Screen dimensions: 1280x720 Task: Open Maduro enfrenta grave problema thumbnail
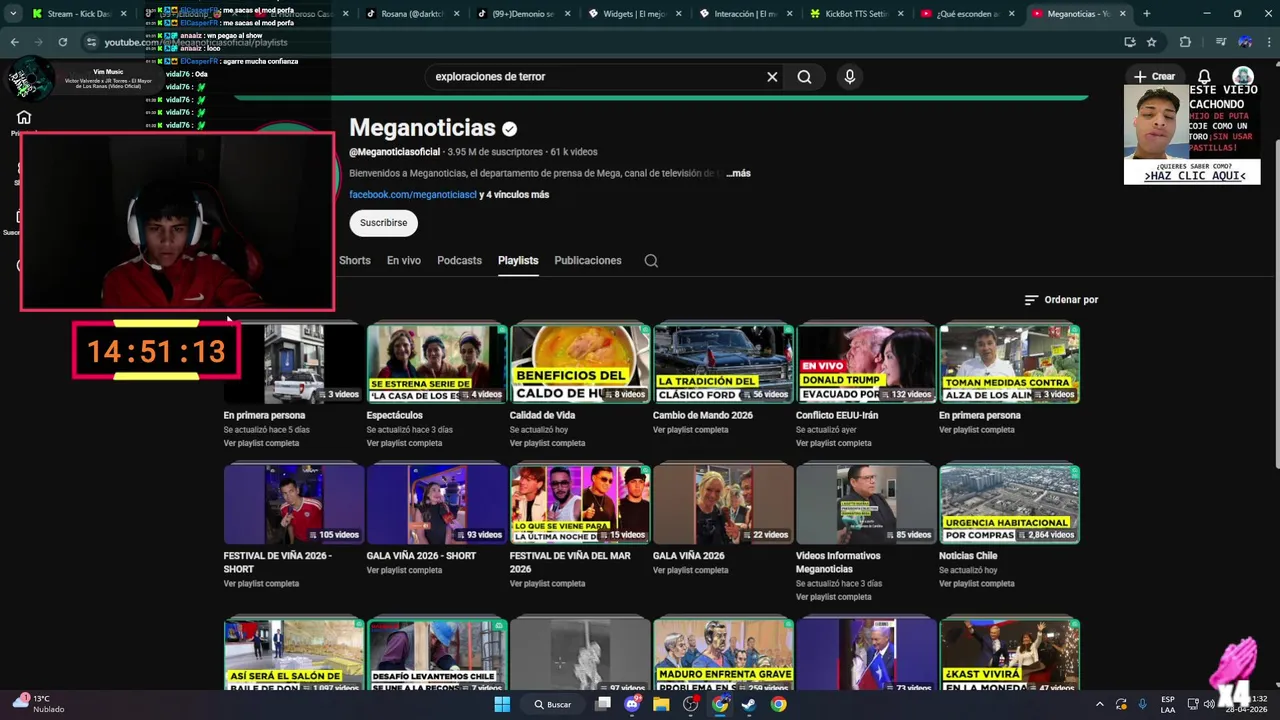(723, 656)
